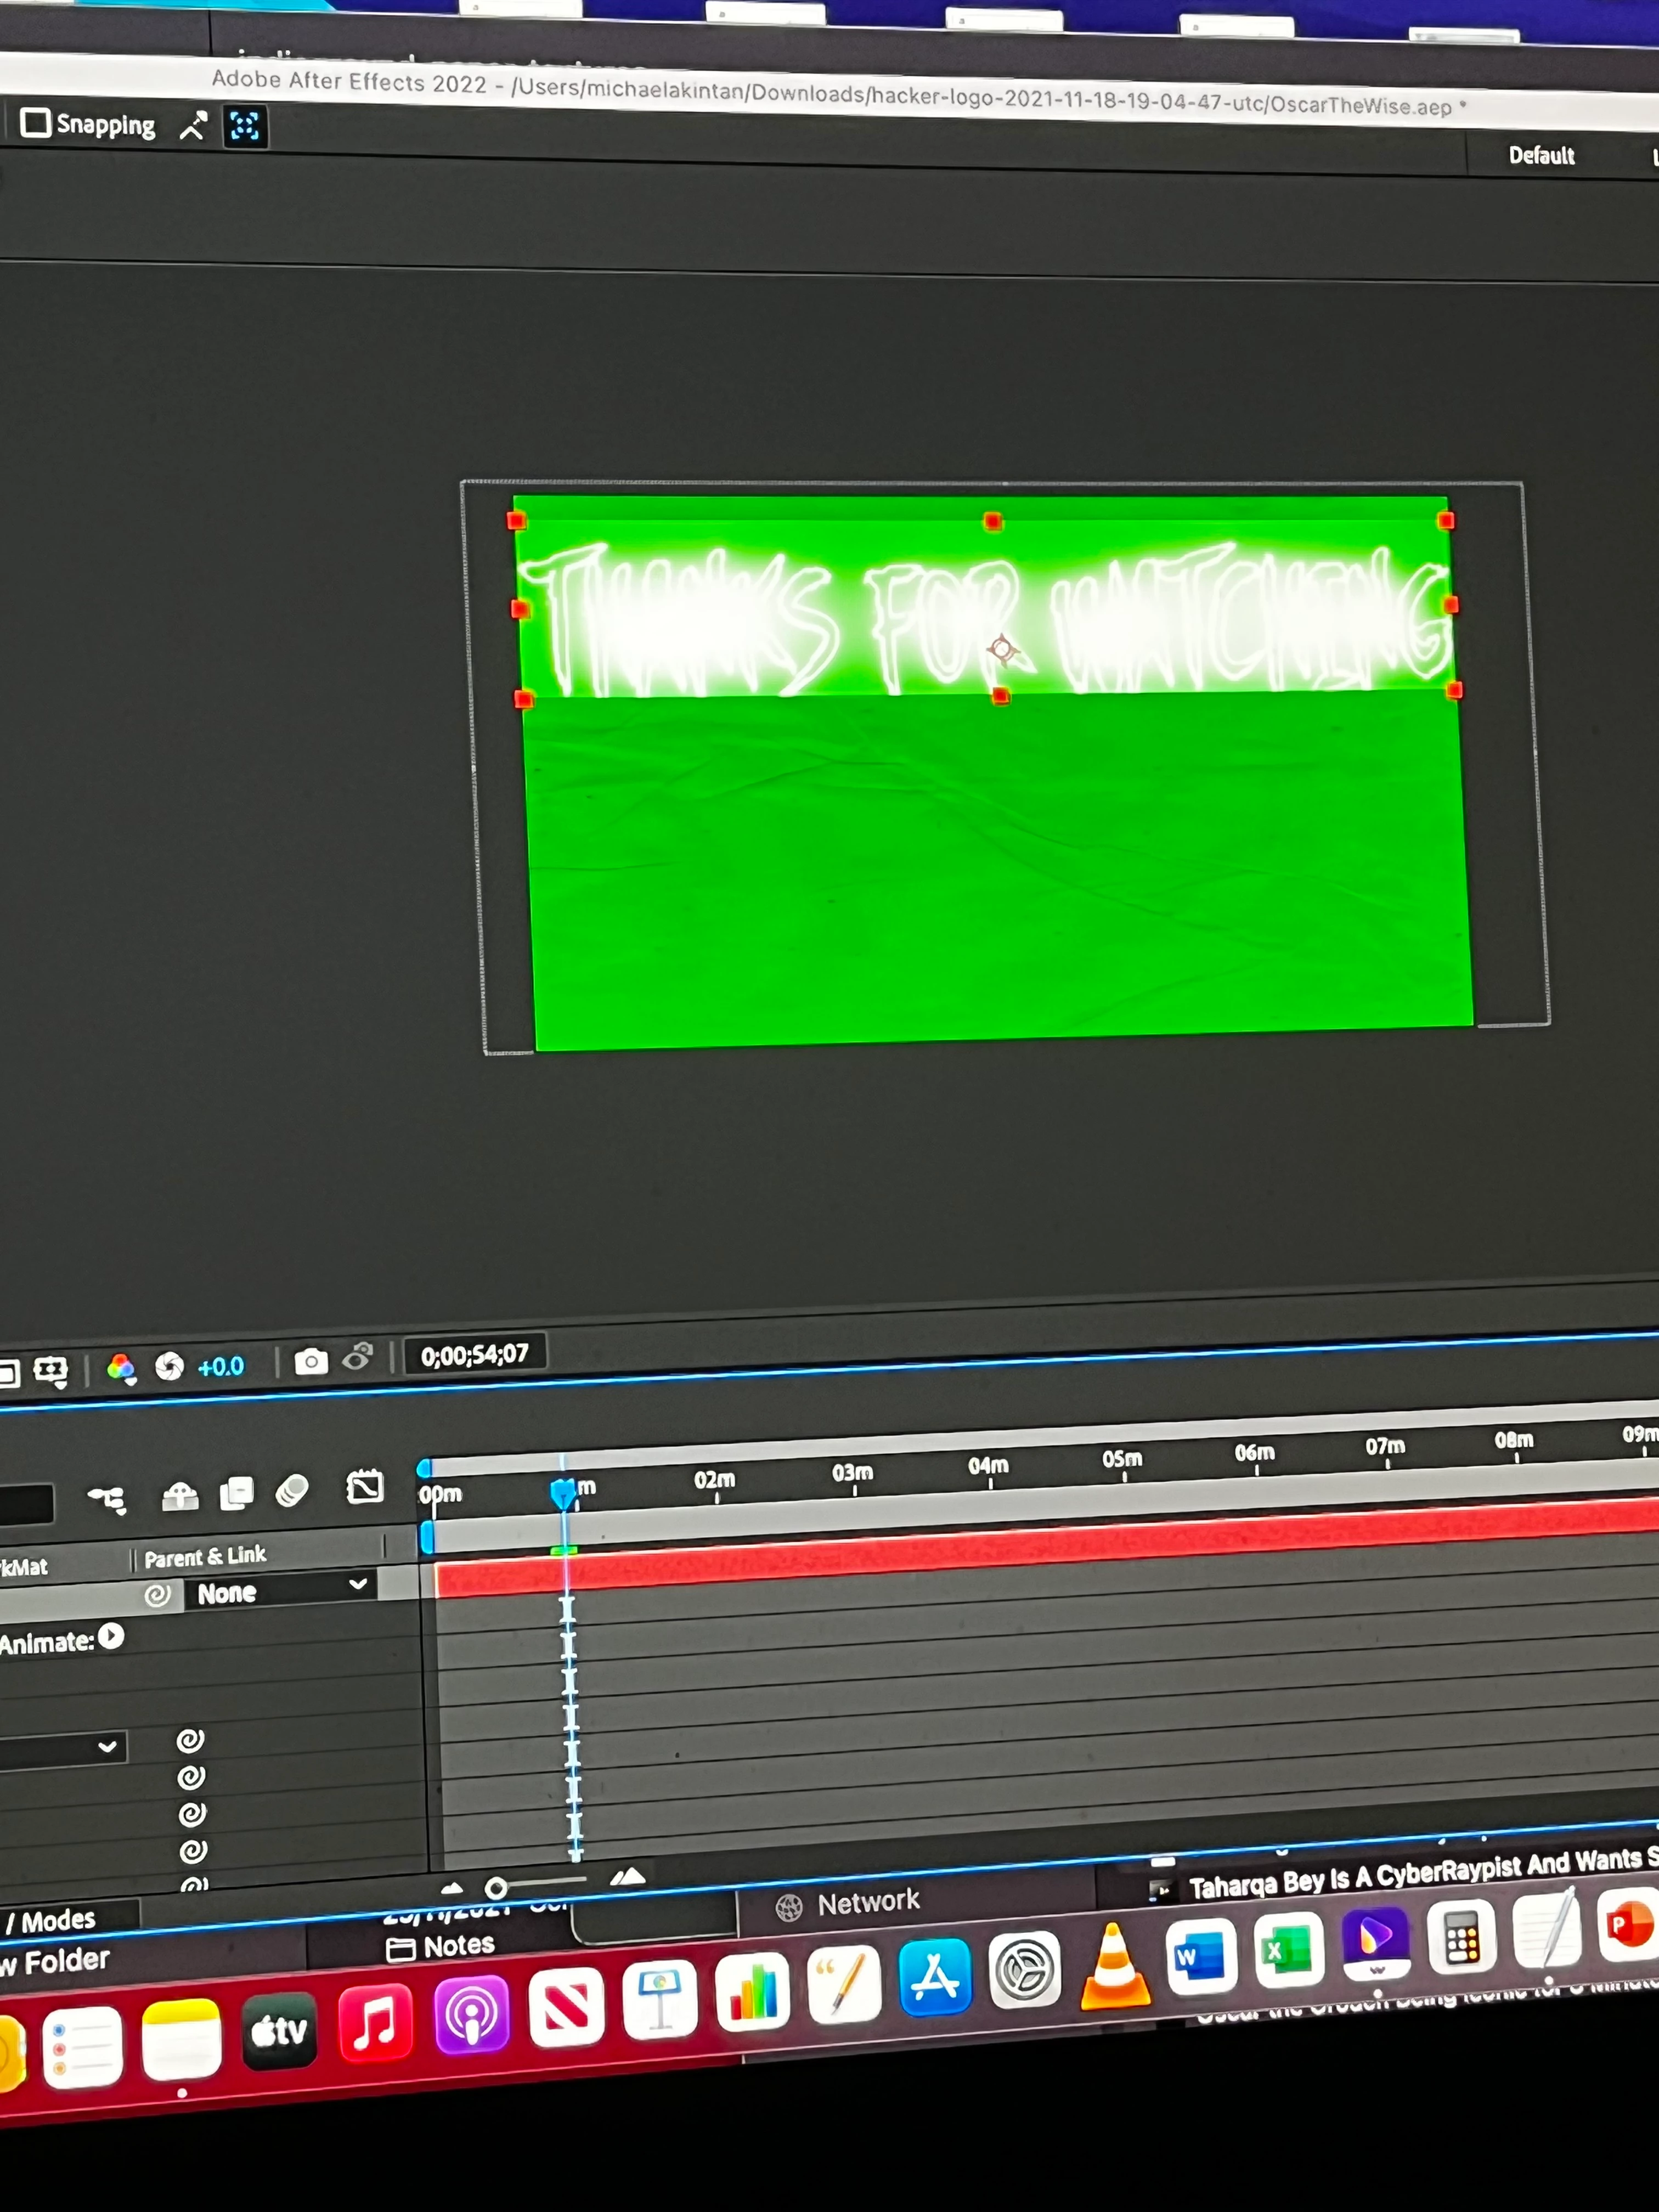The width and height of the screenshot is (1659, 2212).
Task: Toggle the shy layers switch in timeline
Action: coord(180,1496)
